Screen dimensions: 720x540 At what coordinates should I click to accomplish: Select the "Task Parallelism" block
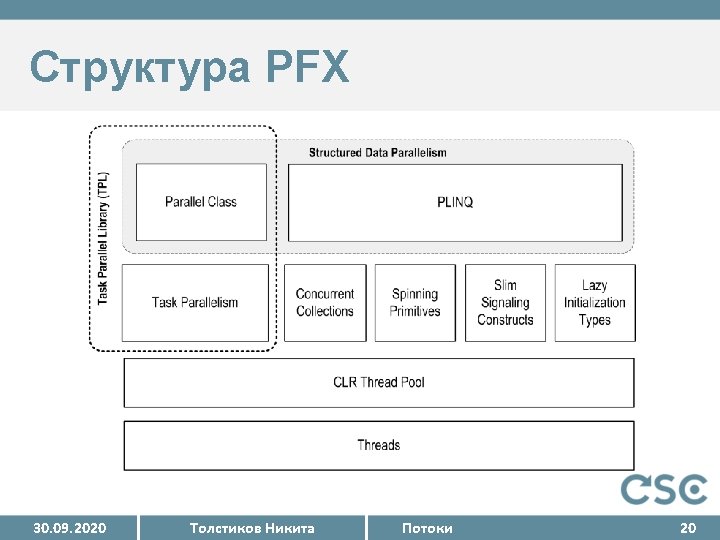pyautogui.click(x=195, y=303)
